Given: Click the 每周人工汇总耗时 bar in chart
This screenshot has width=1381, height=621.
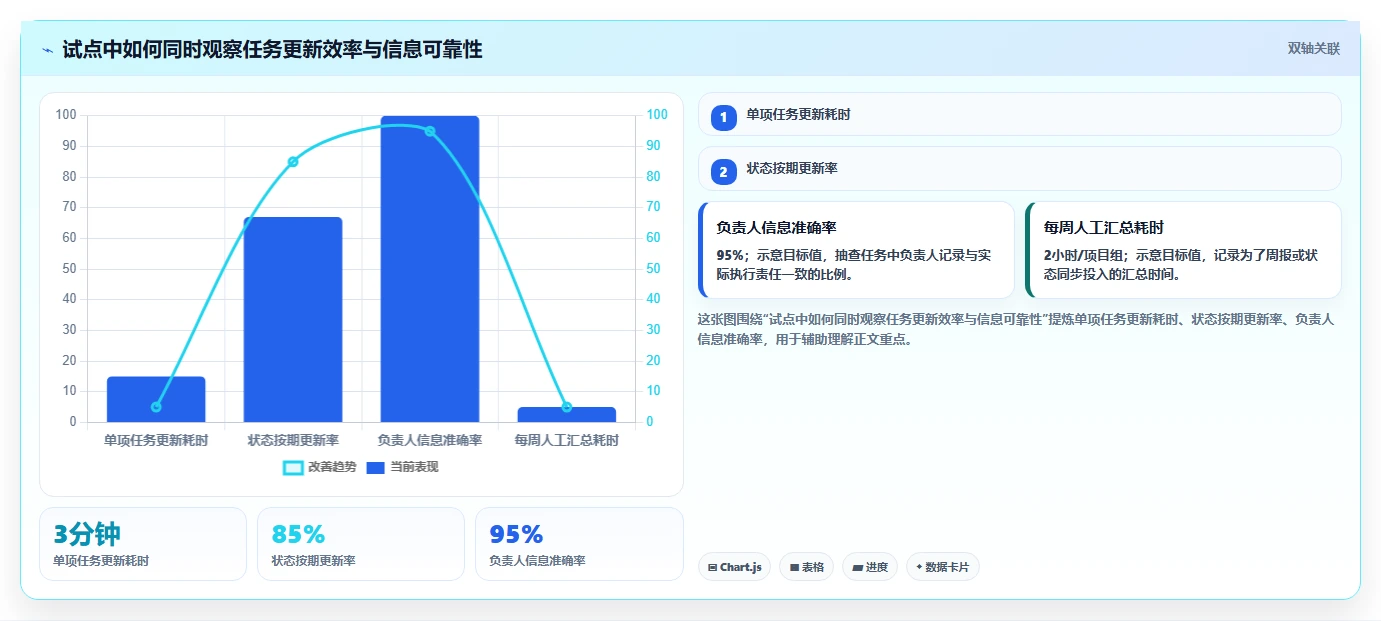Looking at the screenshot, I should click(567, 414).
